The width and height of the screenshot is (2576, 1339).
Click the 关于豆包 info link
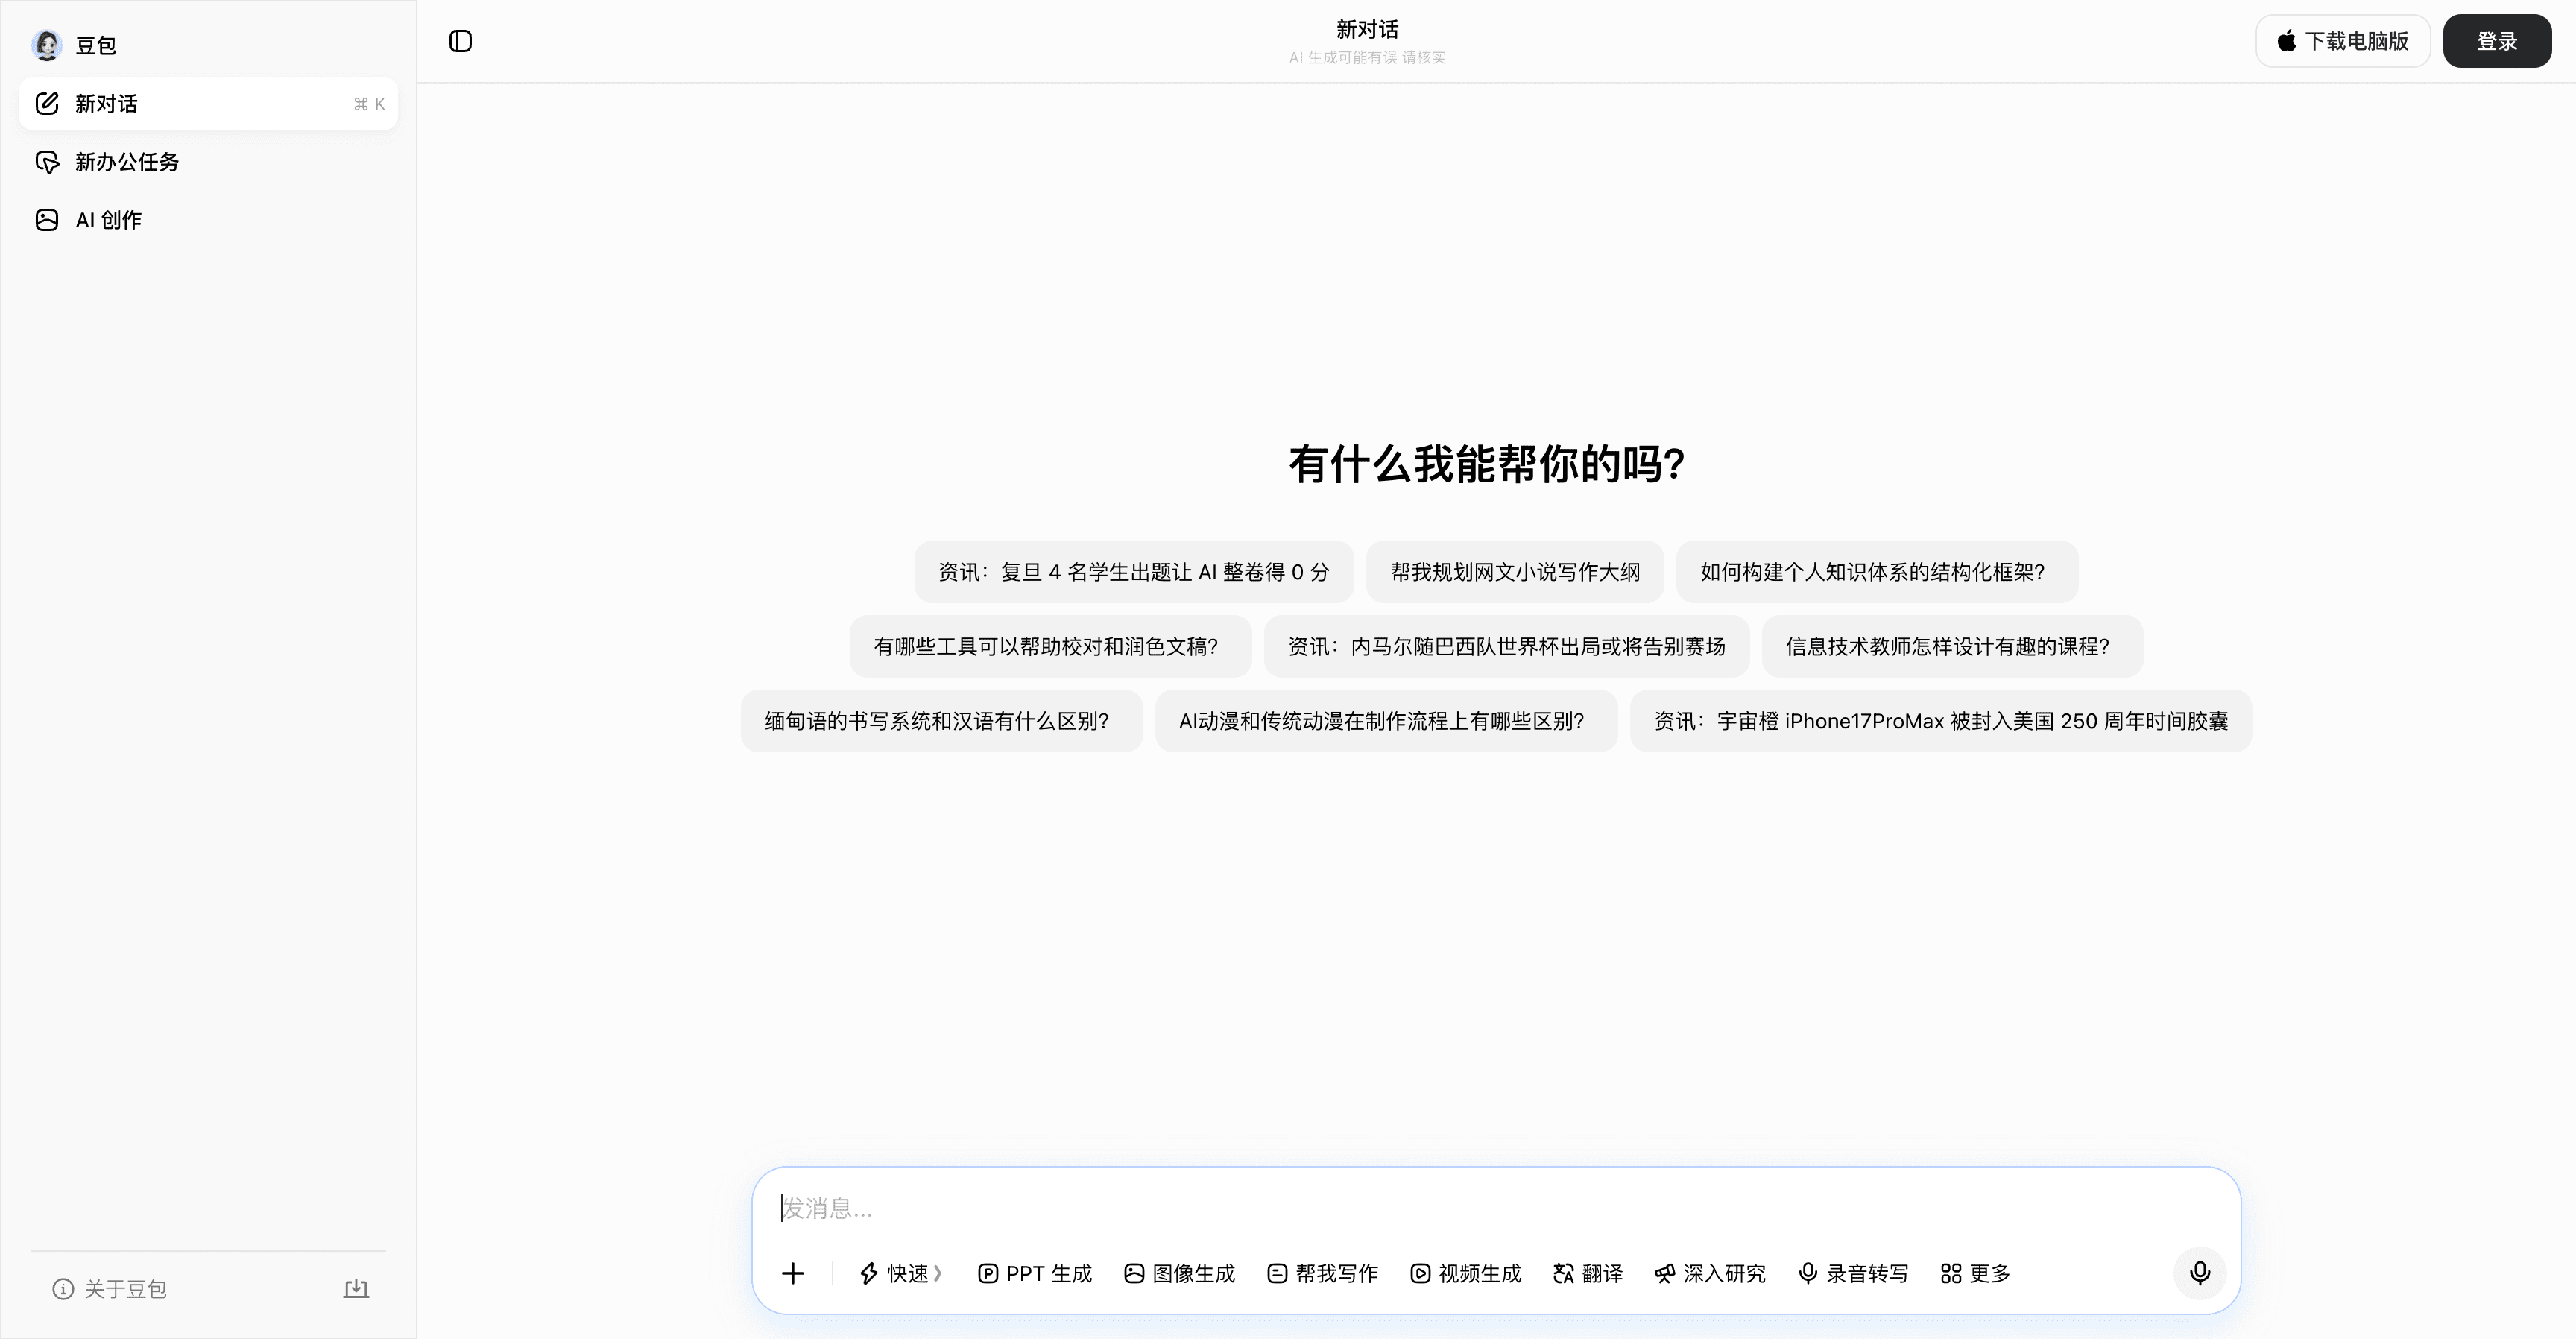coord(110,1289)
